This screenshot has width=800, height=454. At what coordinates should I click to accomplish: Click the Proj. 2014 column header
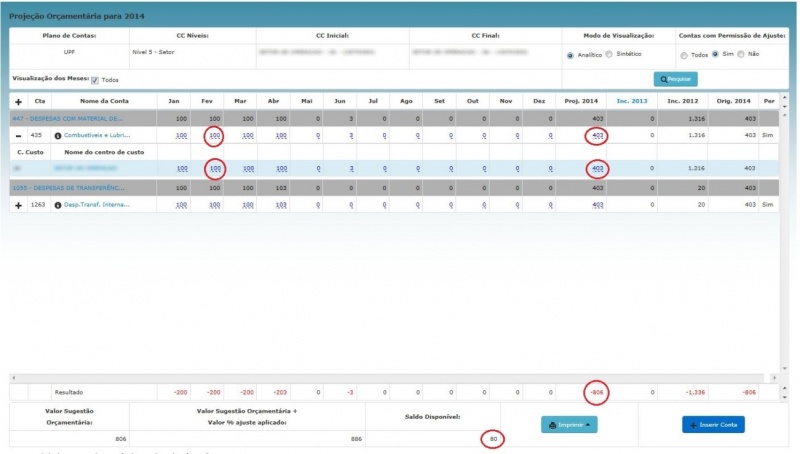coord(581,101)
